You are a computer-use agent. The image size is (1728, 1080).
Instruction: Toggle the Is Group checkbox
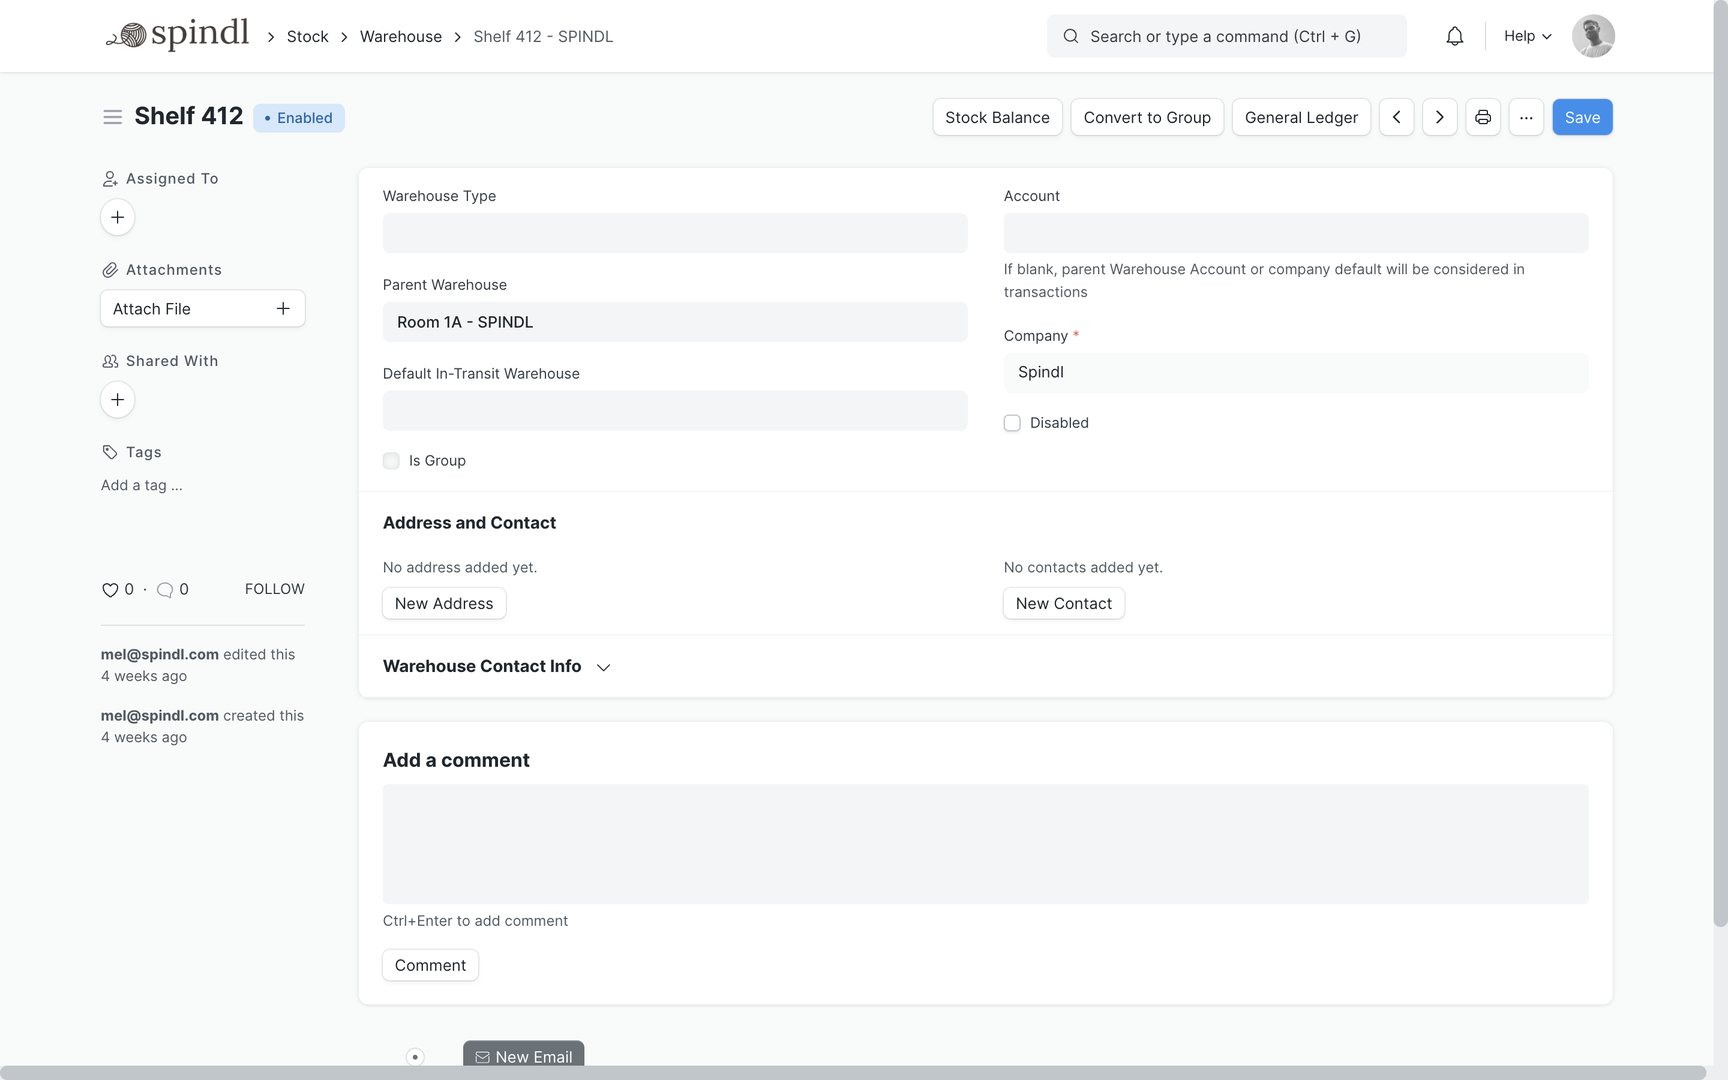coord(391,461)
